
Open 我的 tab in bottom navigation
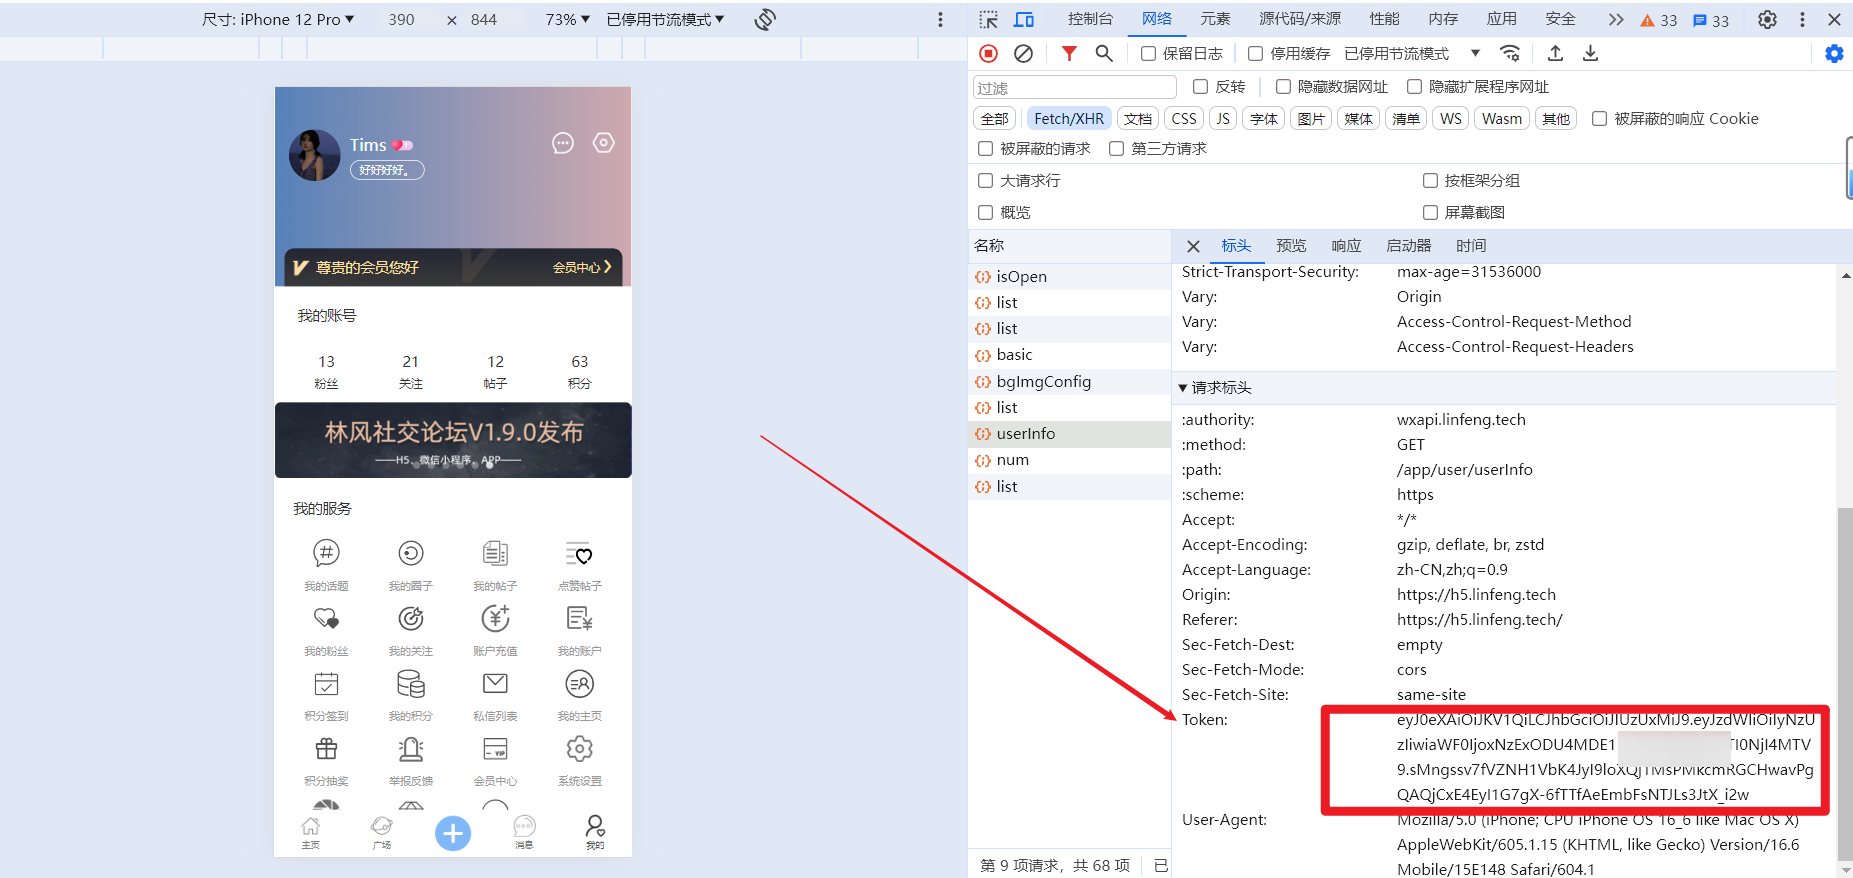595,832
